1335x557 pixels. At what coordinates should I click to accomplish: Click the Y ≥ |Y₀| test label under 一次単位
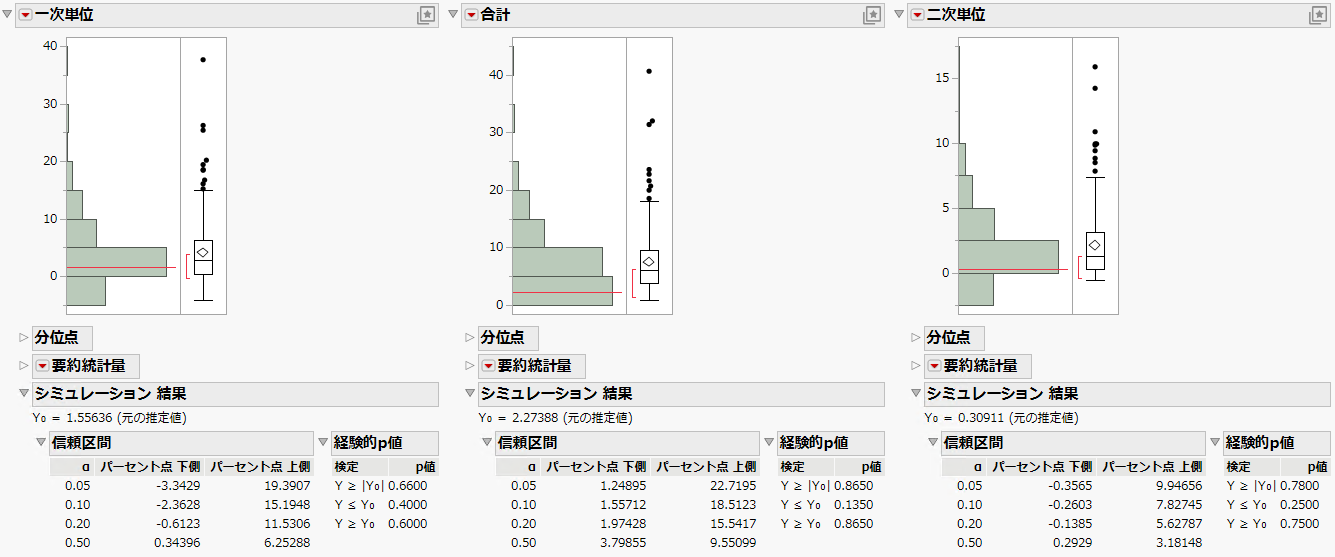[359, 485]
